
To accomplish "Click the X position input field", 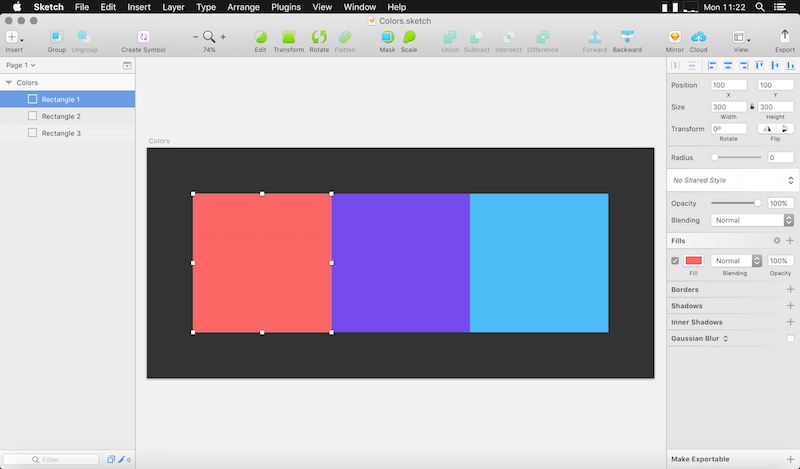I will click(728, 85).
